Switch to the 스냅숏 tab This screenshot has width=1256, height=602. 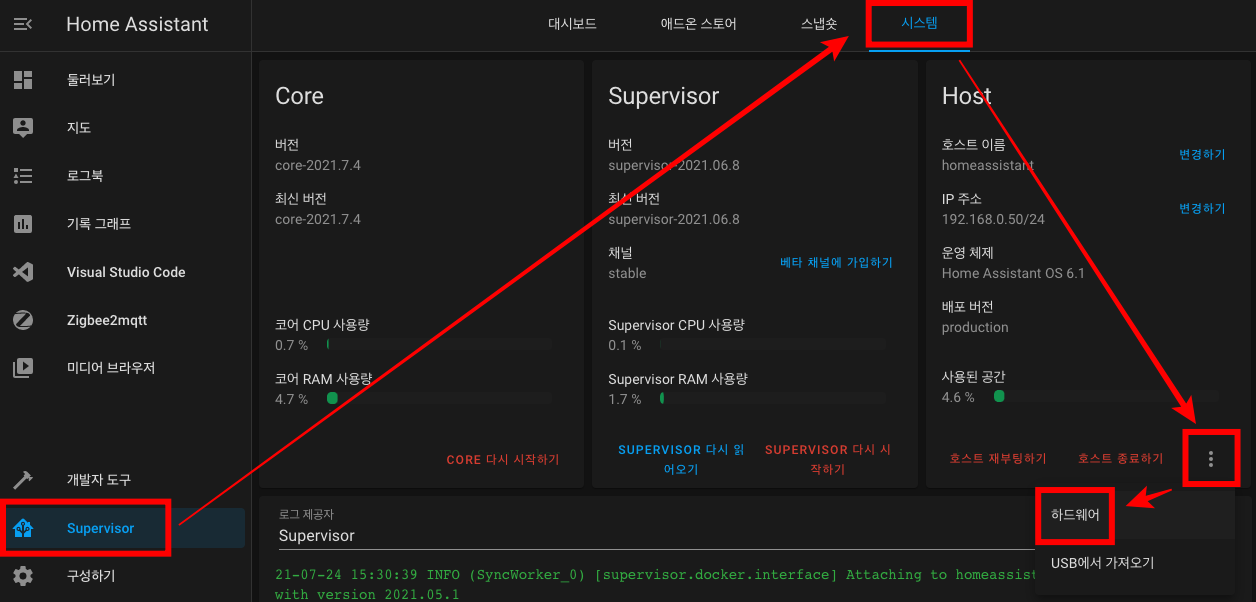(819, 24)
